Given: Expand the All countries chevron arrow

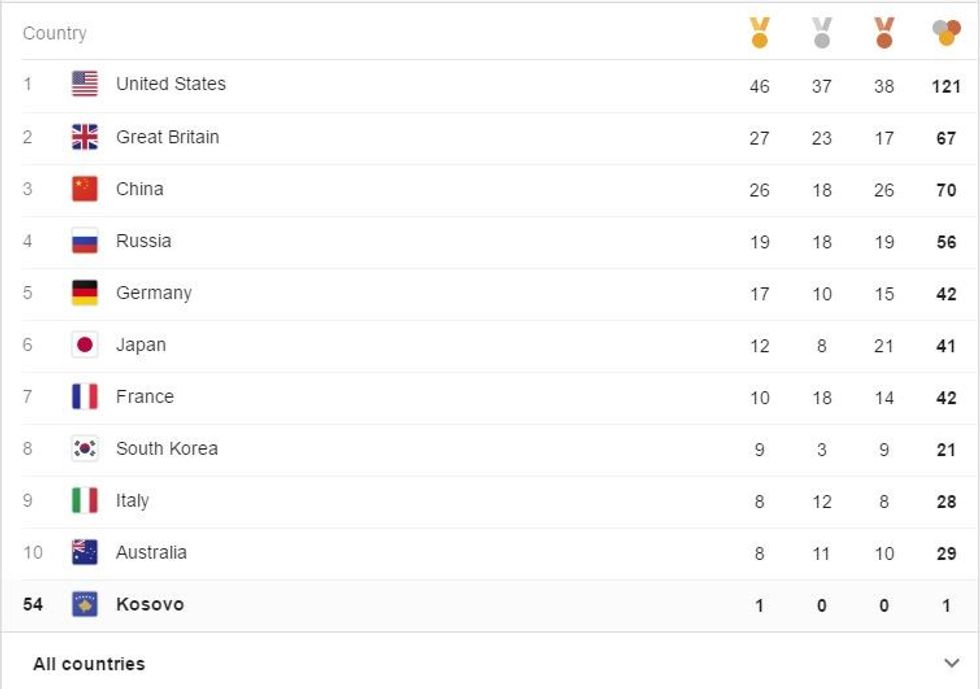Looking at the screenshot, I should 951,663.
